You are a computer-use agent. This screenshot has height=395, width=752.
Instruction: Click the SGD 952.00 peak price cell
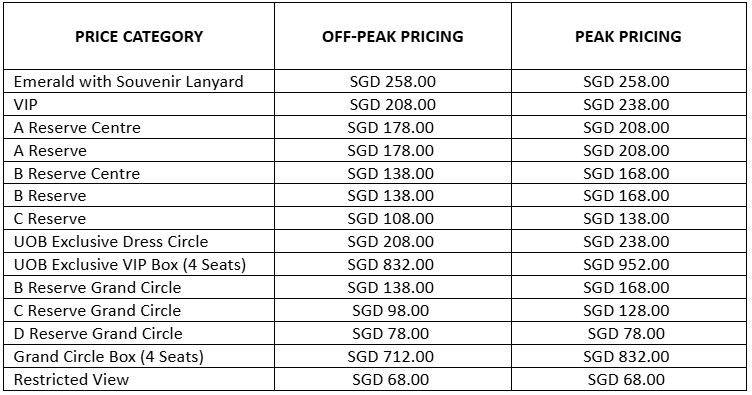tap(628, 265)
